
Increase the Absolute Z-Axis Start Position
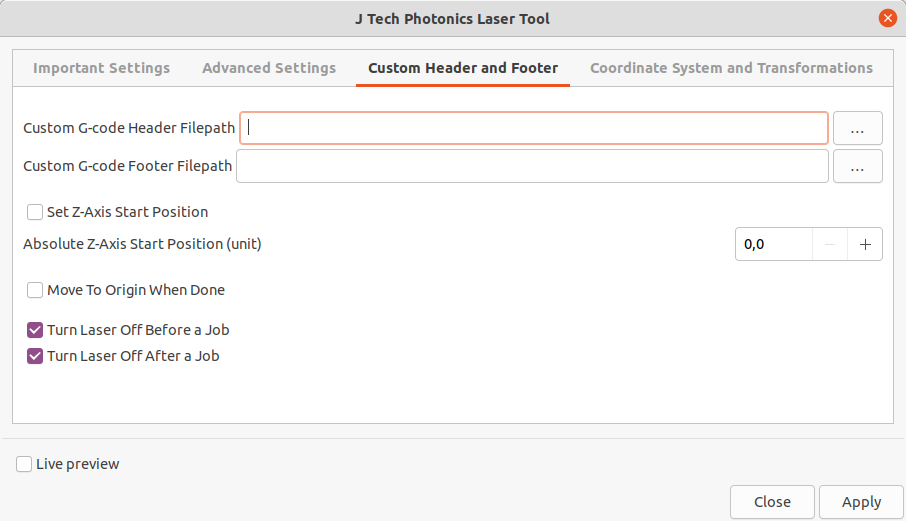(865, 244)
